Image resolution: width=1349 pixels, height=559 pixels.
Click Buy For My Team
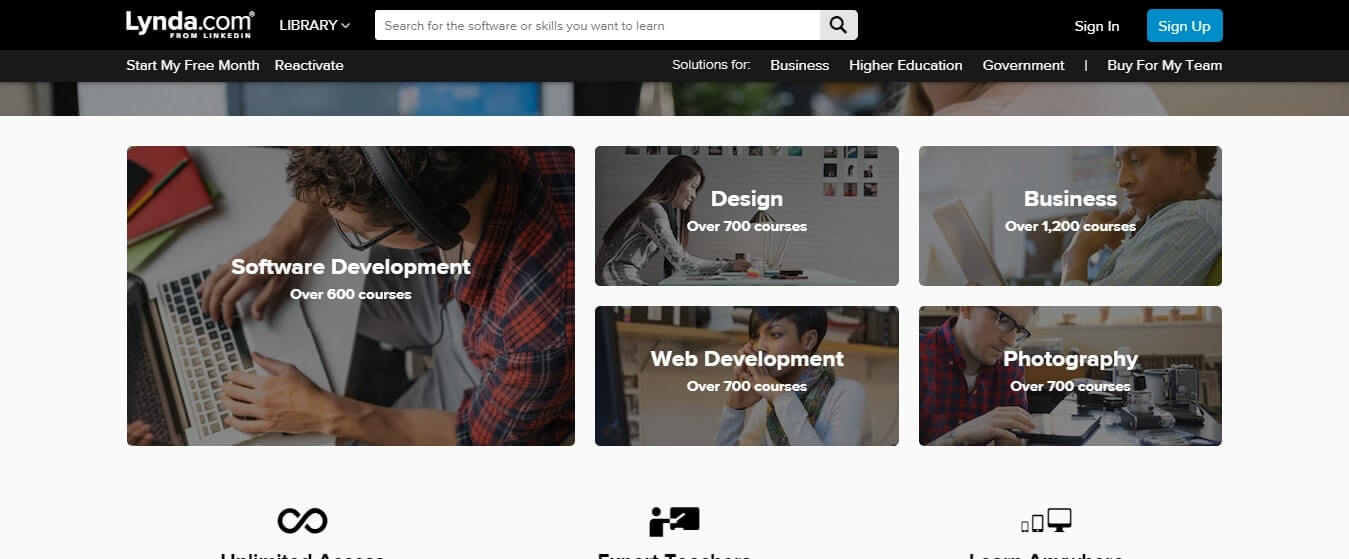[x=1164, y=65]
